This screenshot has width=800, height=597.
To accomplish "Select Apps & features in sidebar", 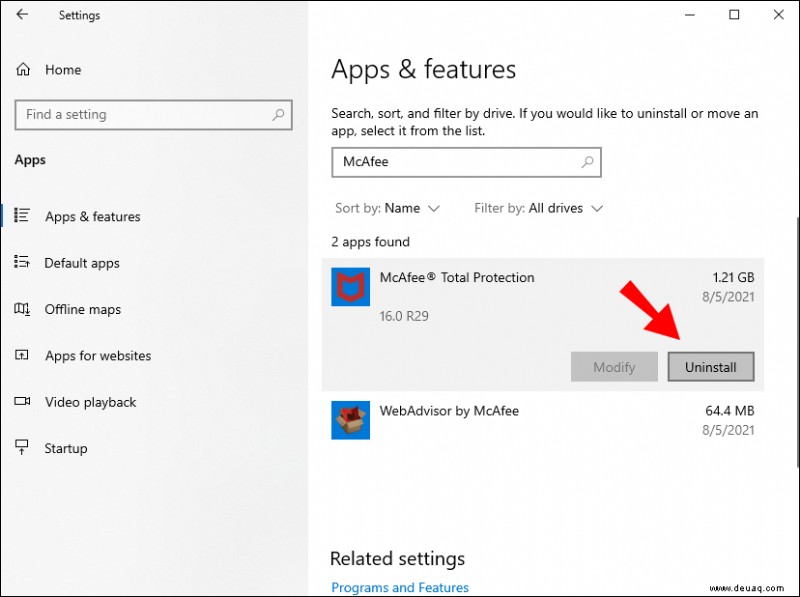I will coord(92,216).
